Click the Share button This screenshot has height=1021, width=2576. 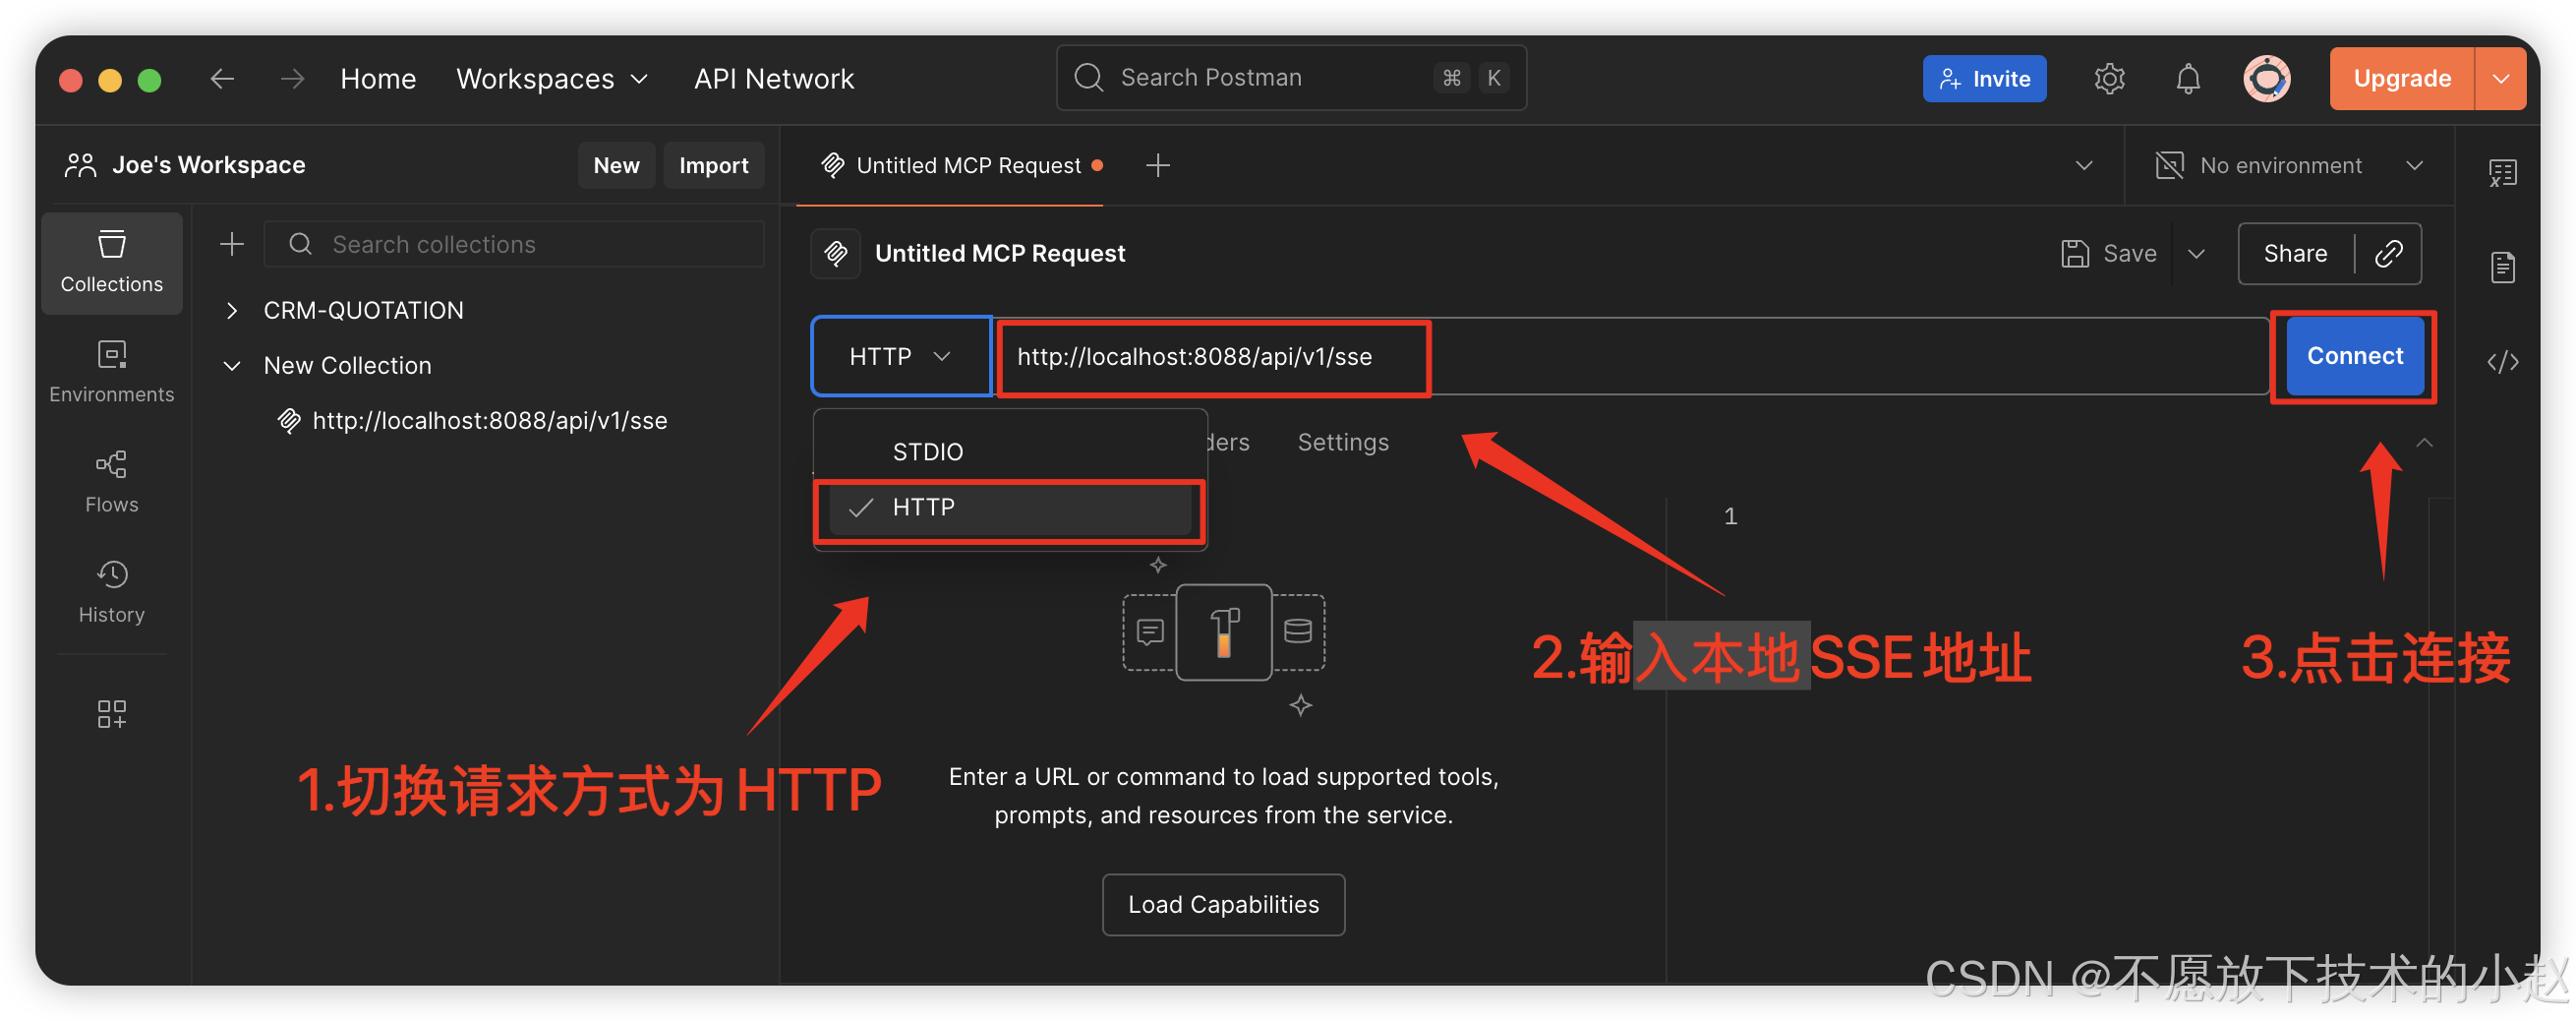[2295, 253]
